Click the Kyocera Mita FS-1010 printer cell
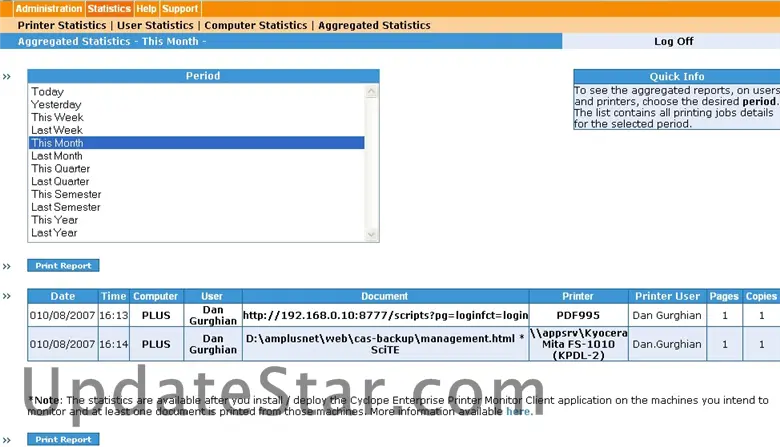 [x=578, y=344]
